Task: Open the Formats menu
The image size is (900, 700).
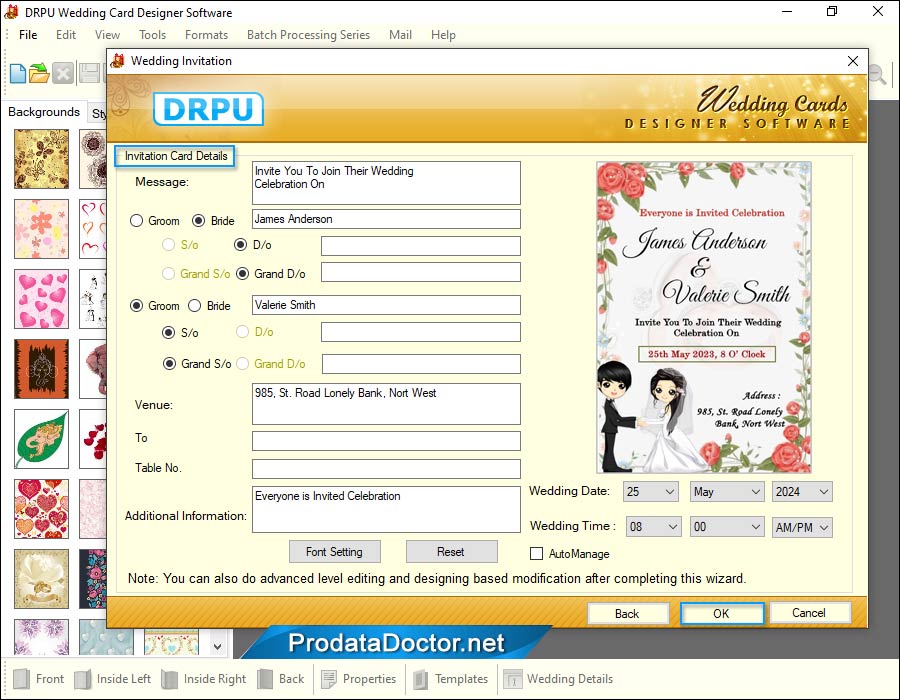Action: [x=207, y=35]
